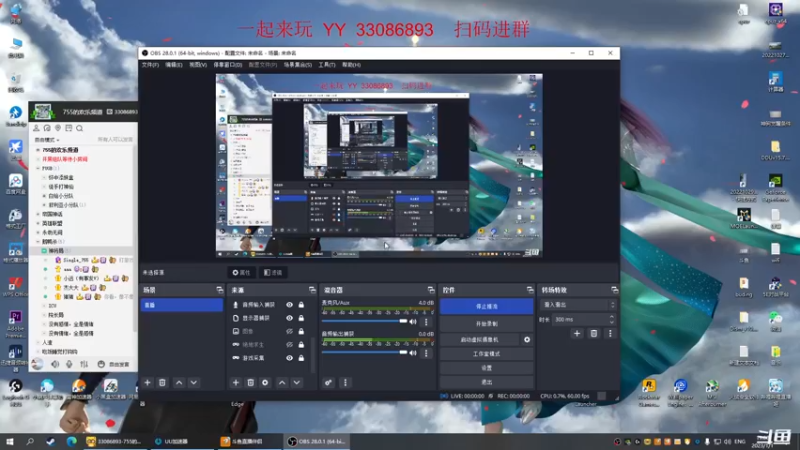Screen dimensions: 800x450
Task: Mute the audio output capture channel
Action: [413, 353]
